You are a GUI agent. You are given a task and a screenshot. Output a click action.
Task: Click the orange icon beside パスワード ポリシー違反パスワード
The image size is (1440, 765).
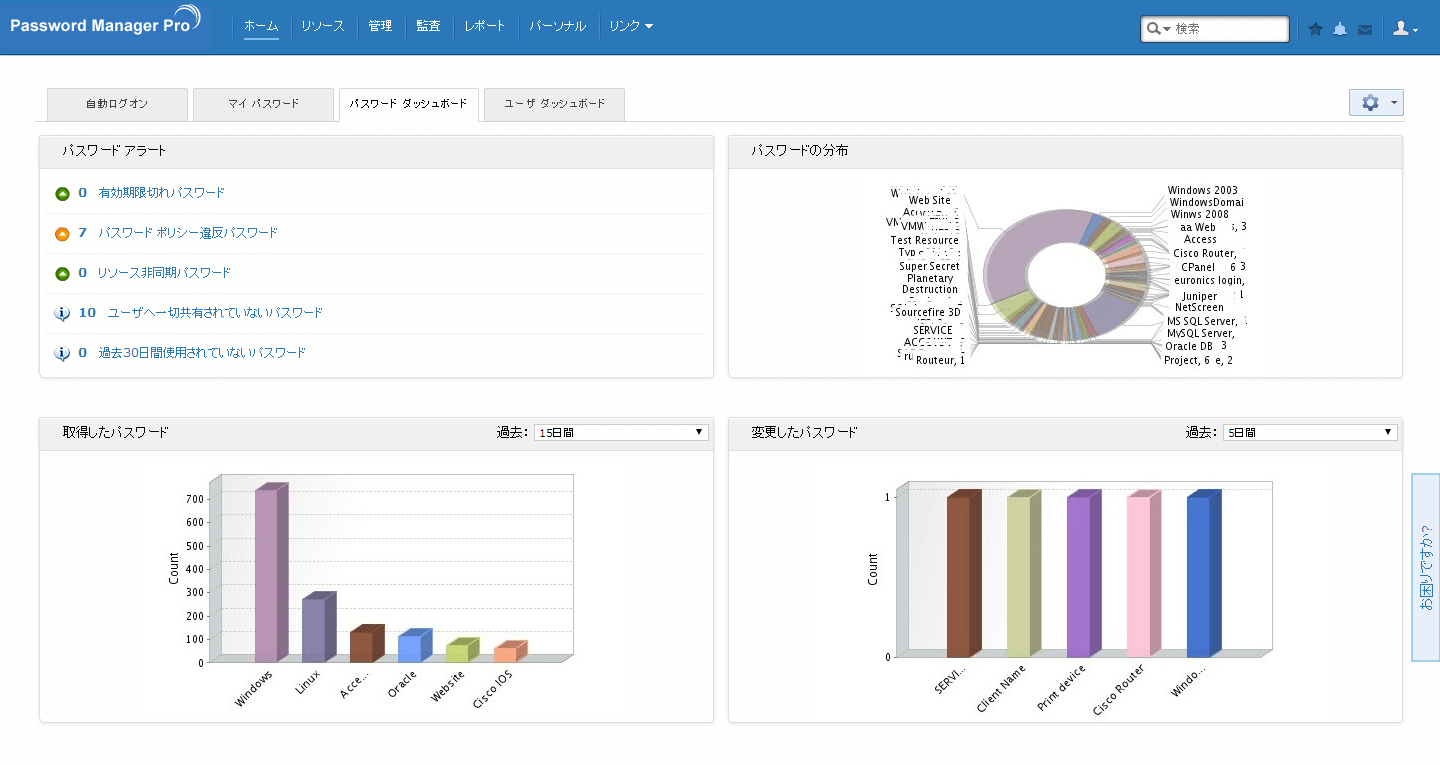pos(62,233)
